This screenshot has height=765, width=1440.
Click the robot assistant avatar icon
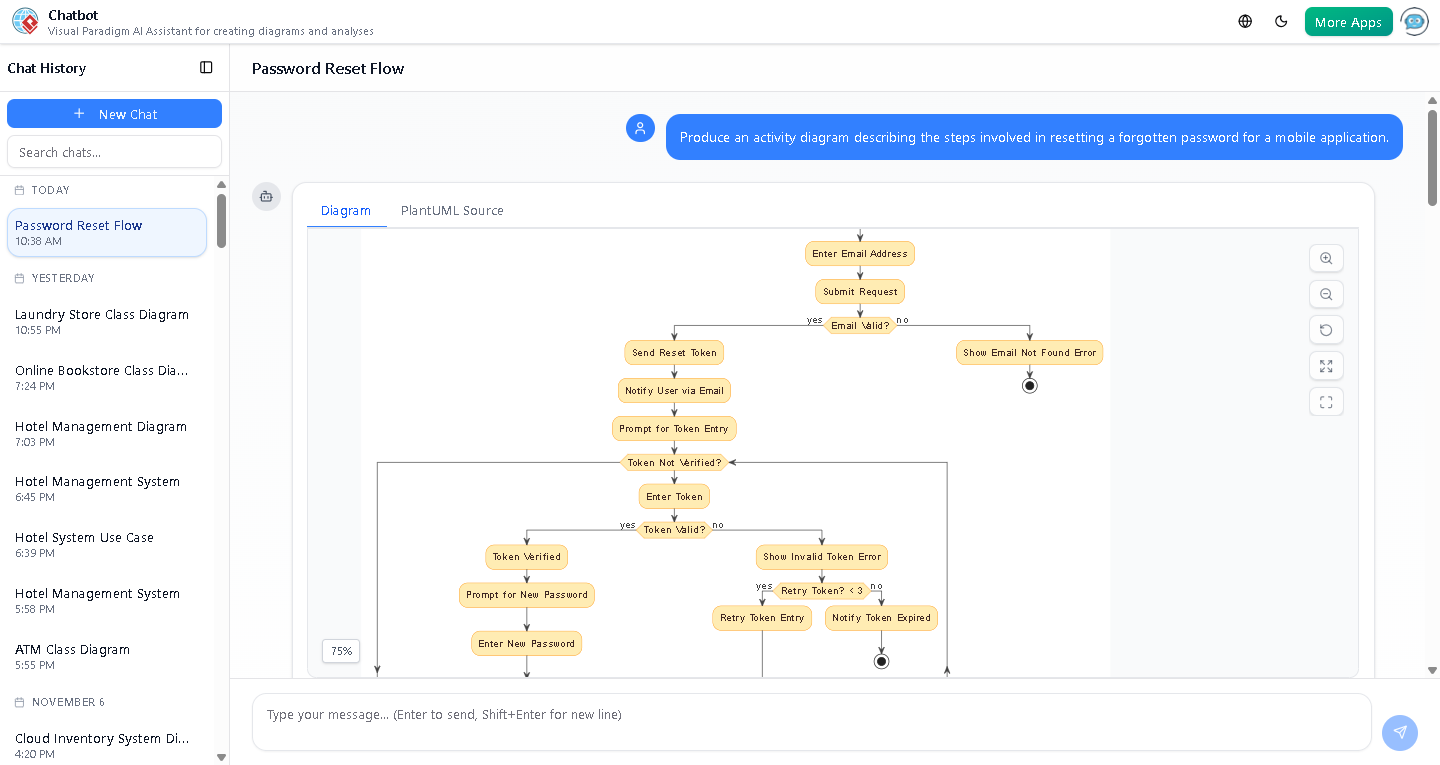coord(1414,20)
